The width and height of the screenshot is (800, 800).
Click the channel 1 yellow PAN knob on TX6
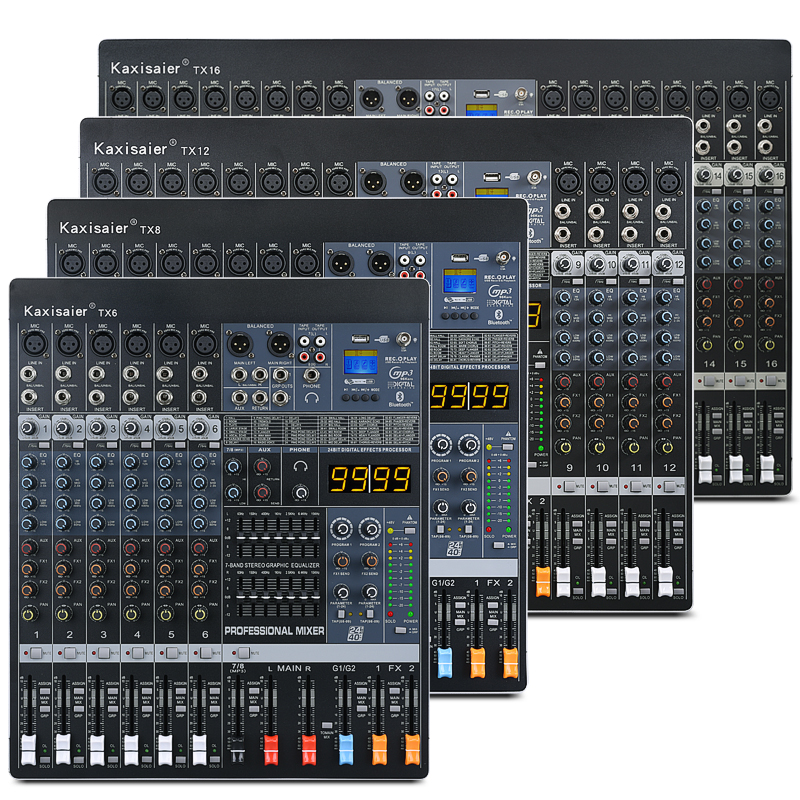click(x=29, y=614)
